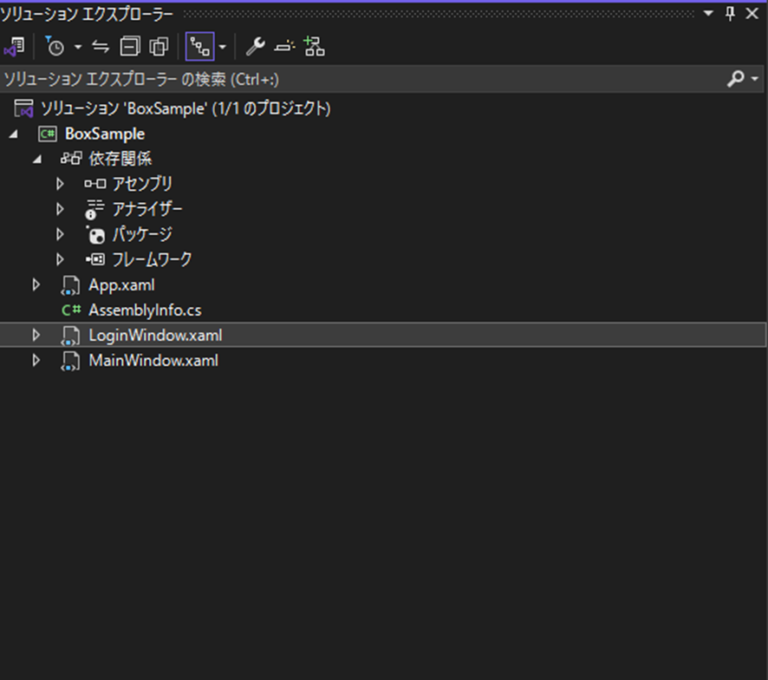Click Sync with Active Document arrows icon

[100, 46]
